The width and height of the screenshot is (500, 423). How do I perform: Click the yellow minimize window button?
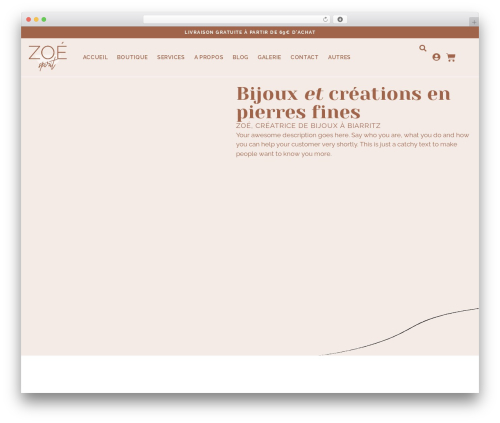(36, 20)
